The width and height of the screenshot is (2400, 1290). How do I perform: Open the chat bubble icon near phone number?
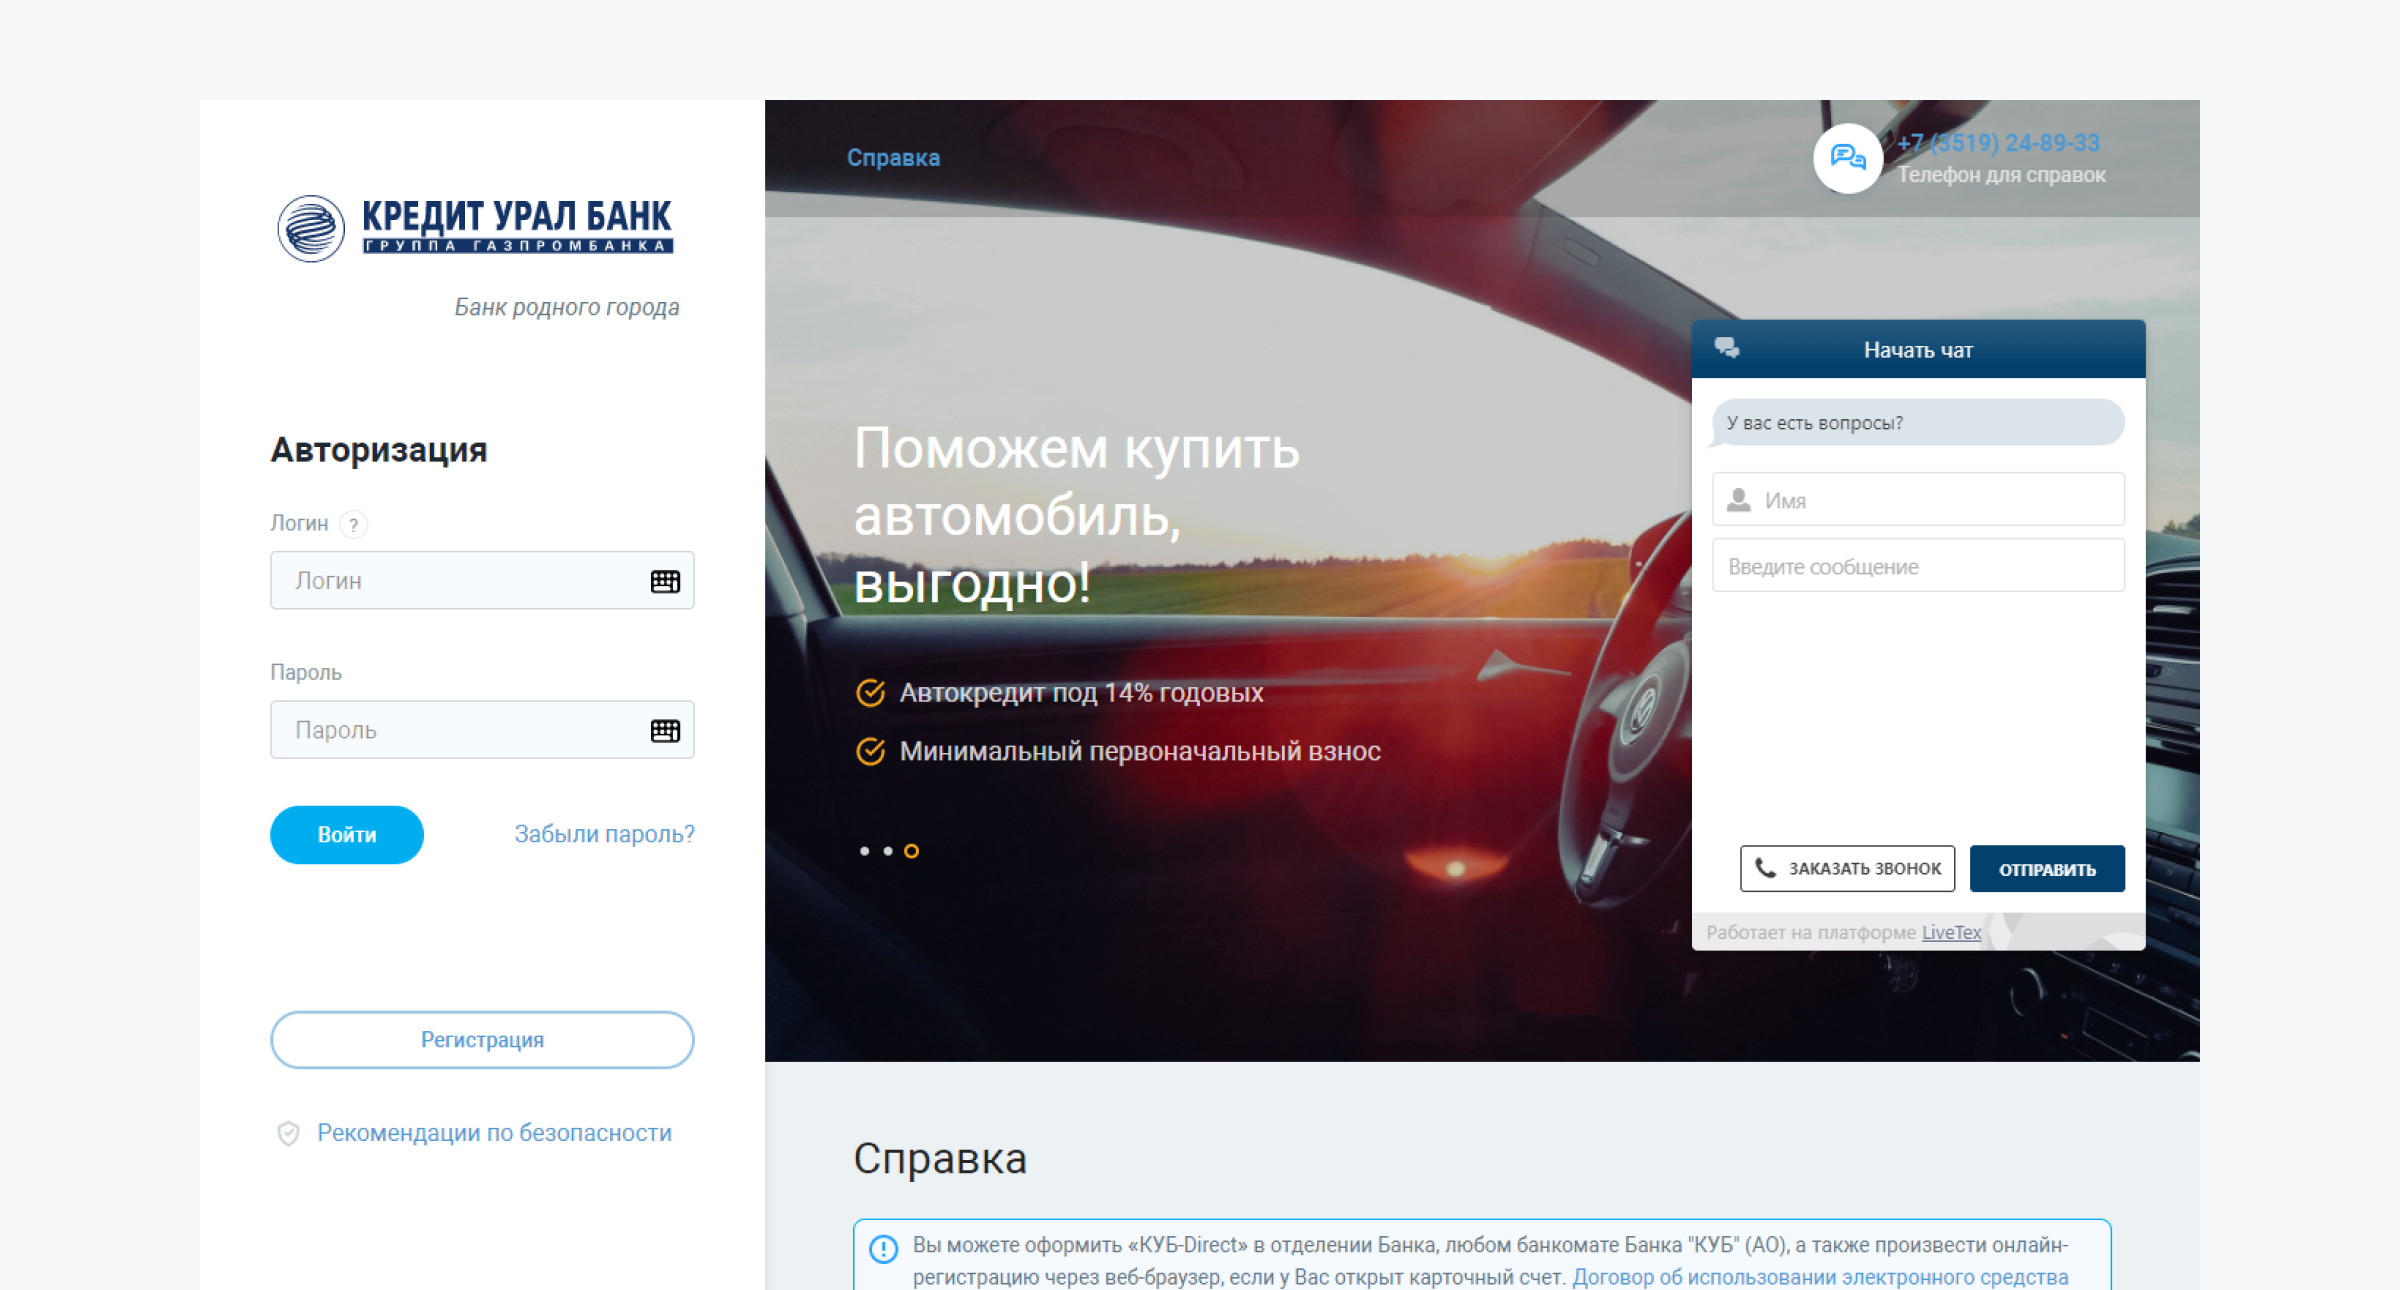click(1848, 158)
